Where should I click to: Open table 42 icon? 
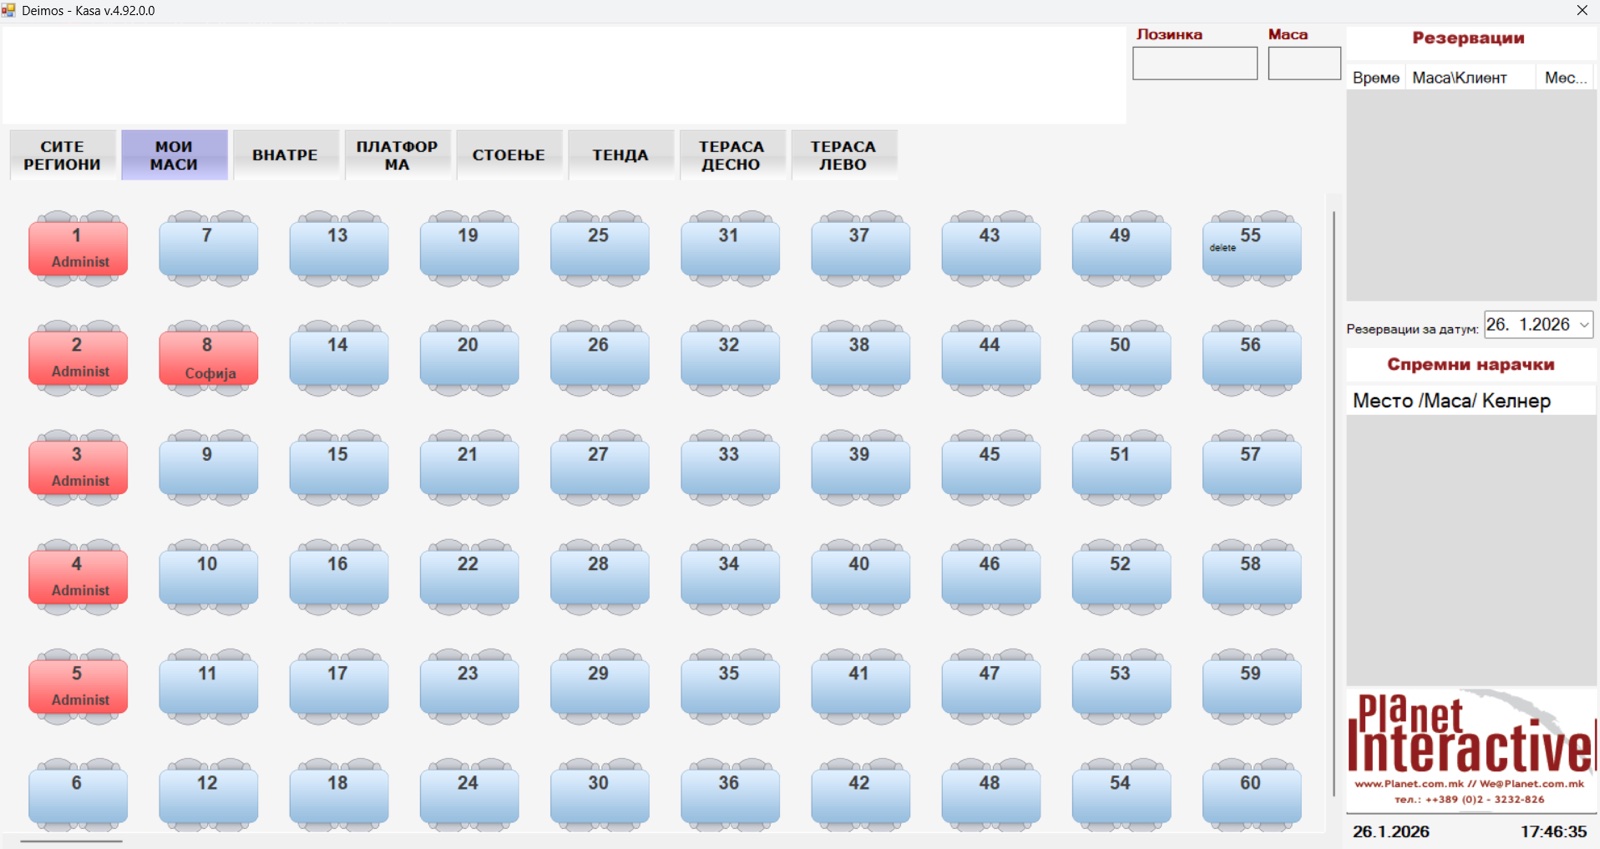860,795
